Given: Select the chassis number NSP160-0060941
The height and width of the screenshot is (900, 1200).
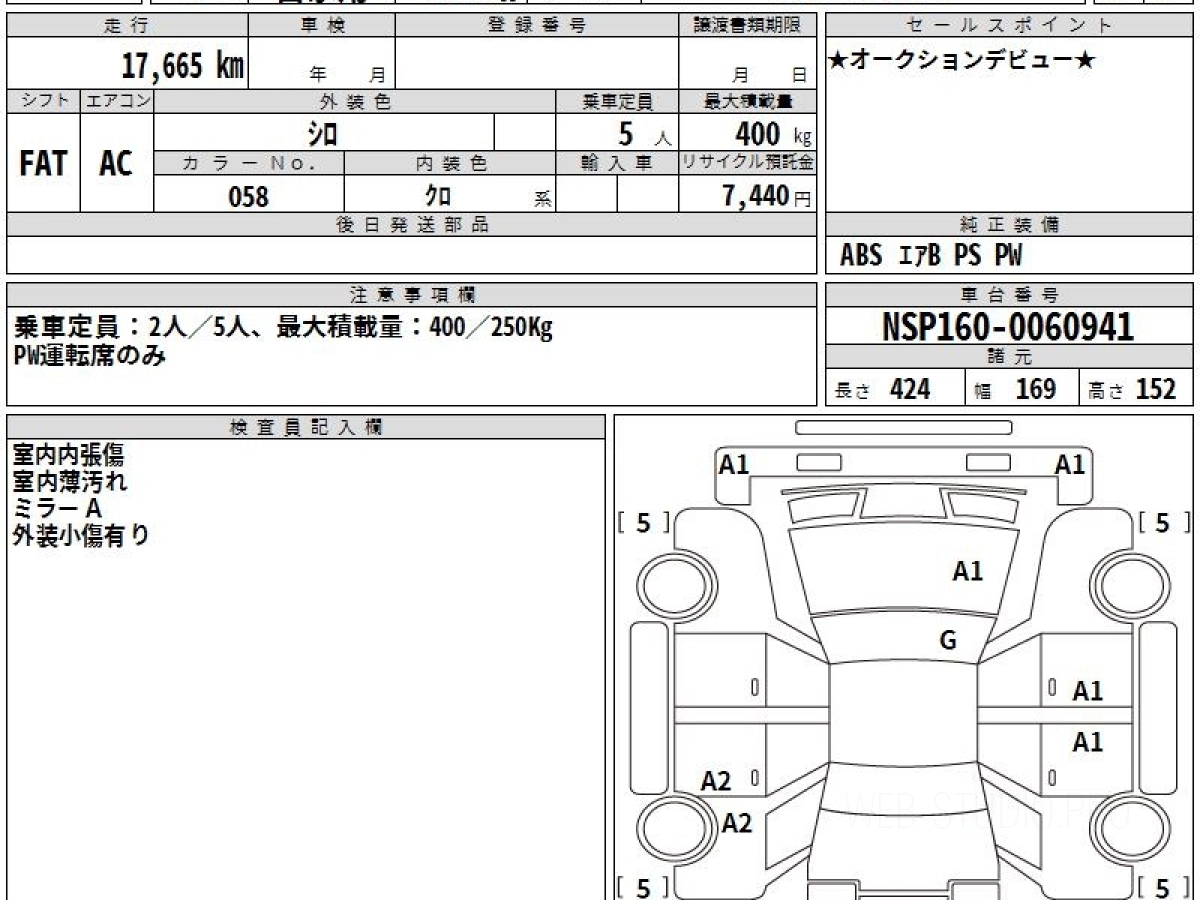Looking at the screenshot, I should click(1008, 327).
